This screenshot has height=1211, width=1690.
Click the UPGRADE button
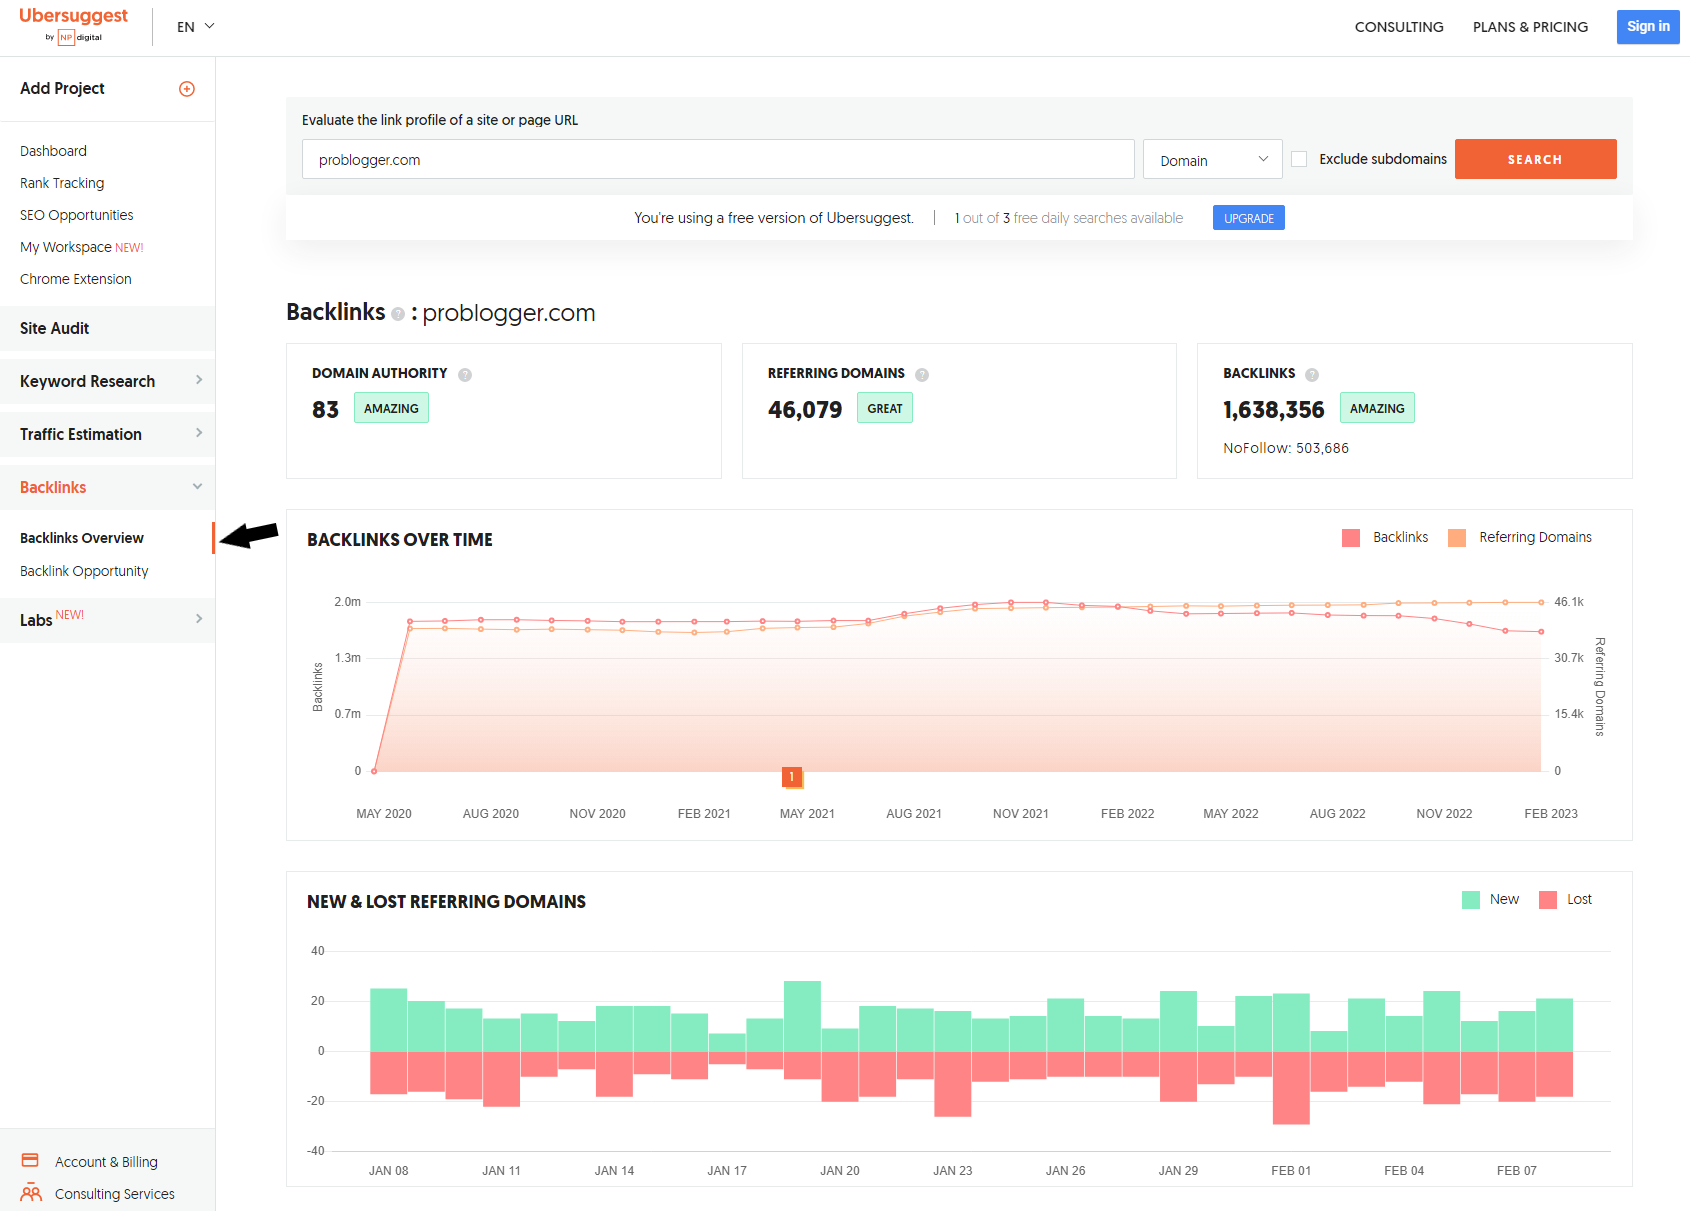(1248, 217)
